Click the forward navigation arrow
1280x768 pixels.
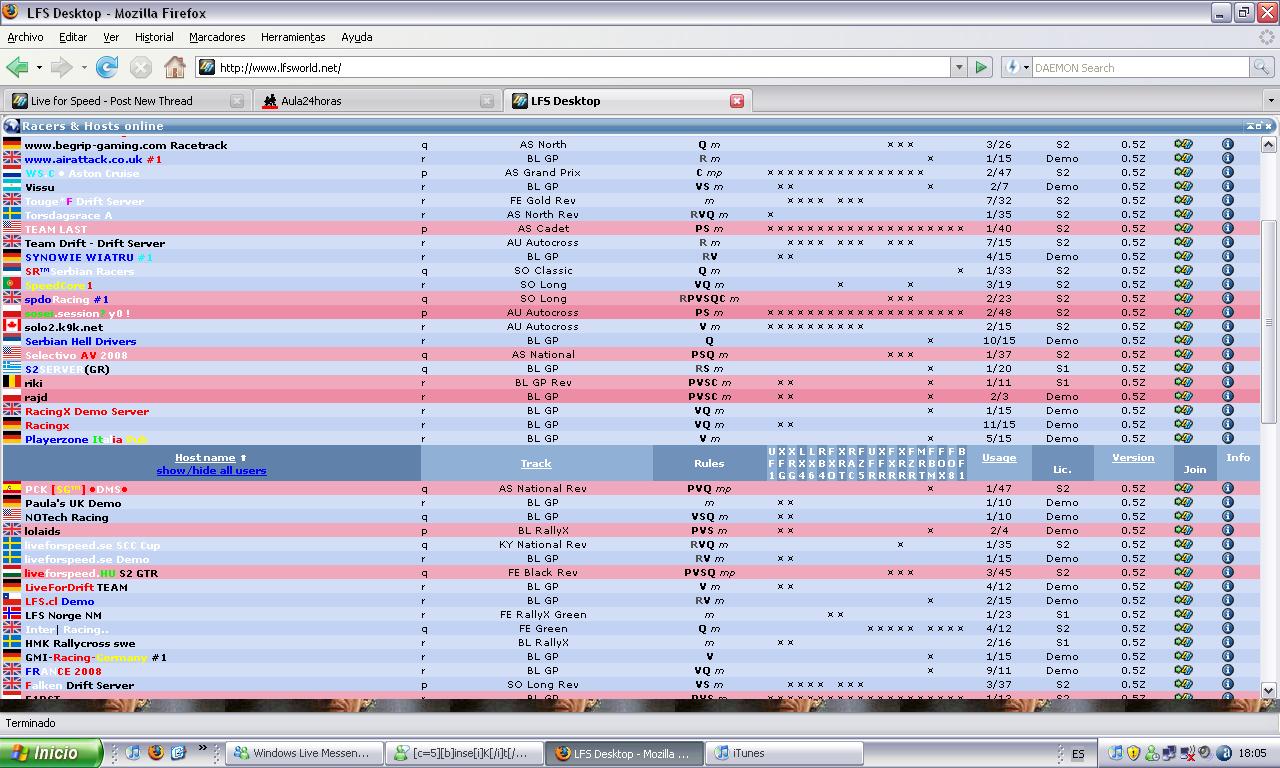click(61, 67)
